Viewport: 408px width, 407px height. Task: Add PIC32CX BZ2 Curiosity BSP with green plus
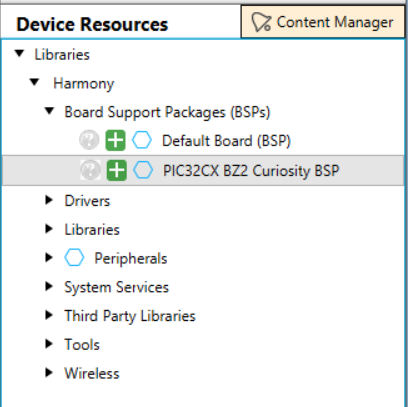[116, 170]
